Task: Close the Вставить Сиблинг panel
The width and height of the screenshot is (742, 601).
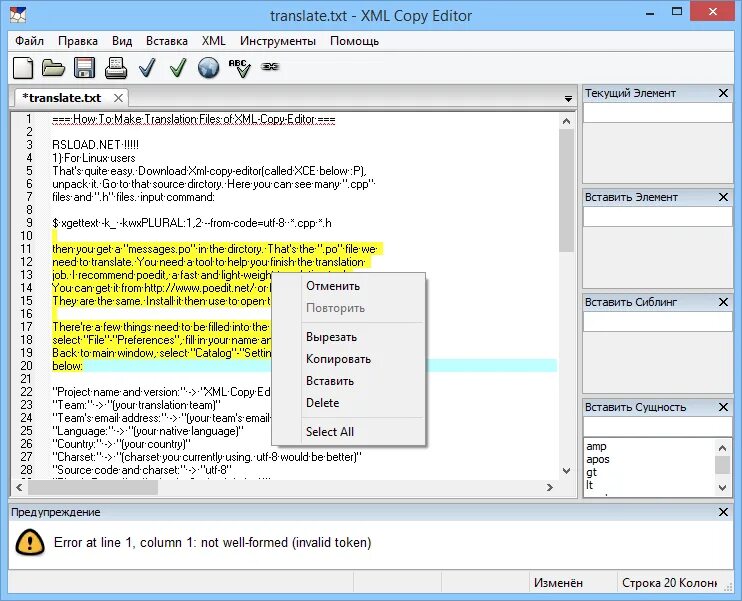Action: pyautogui.click(x=723, y=302)
